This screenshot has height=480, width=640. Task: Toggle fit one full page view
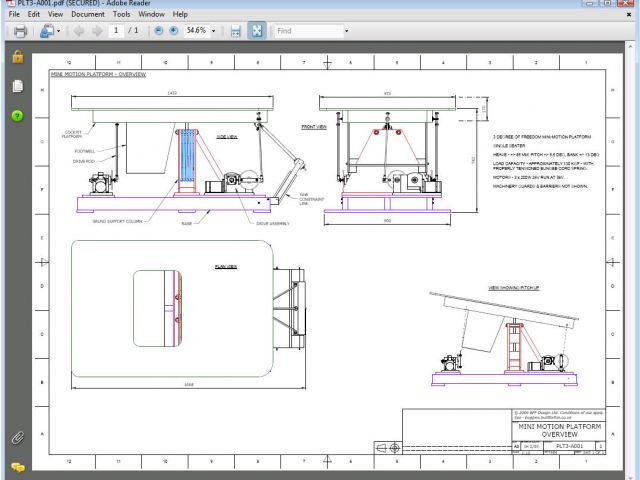(x=256, y=31)
